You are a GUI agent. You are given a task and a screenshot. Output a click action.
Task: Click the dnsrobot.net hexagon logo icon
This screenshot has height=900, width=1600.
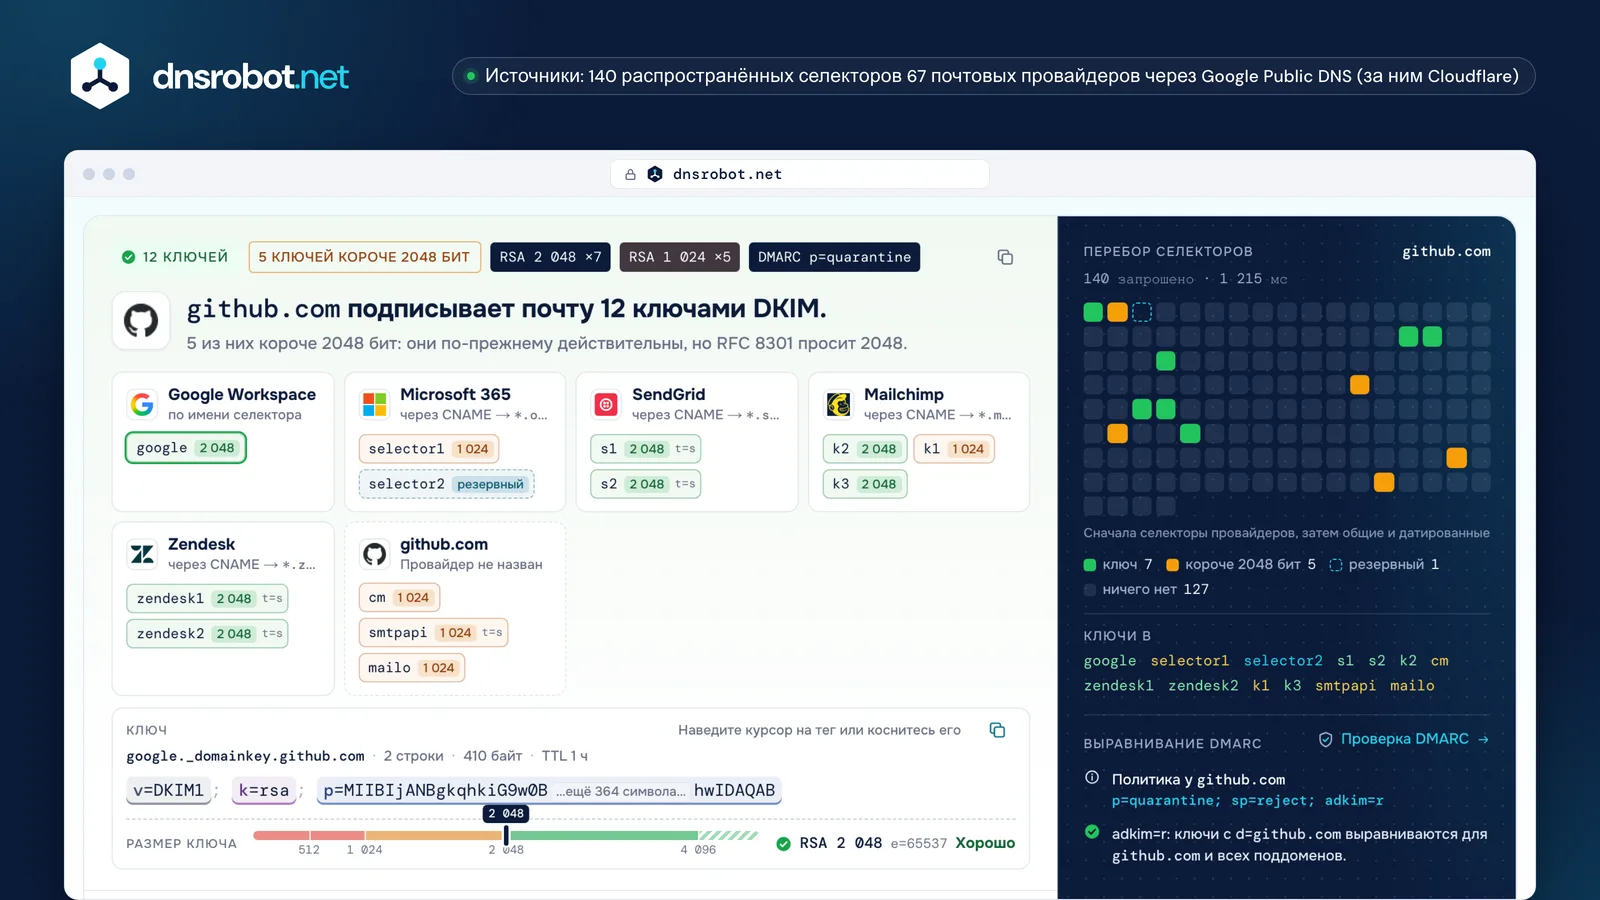[x=100, y=76]
